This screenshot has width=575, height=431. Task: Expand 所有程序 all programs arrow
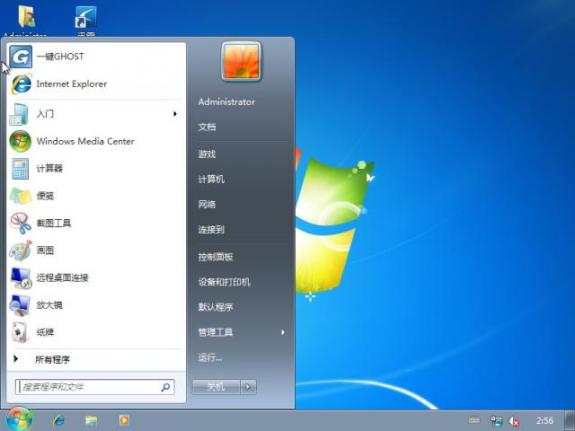click(x=16, y=359)
